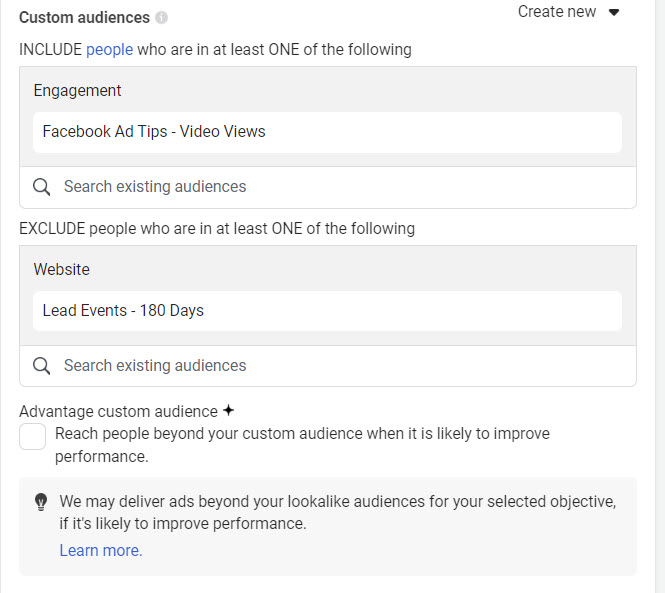Open the Learn more link
The height and width of the screenshot is (593, 665).
coord(101,550)
